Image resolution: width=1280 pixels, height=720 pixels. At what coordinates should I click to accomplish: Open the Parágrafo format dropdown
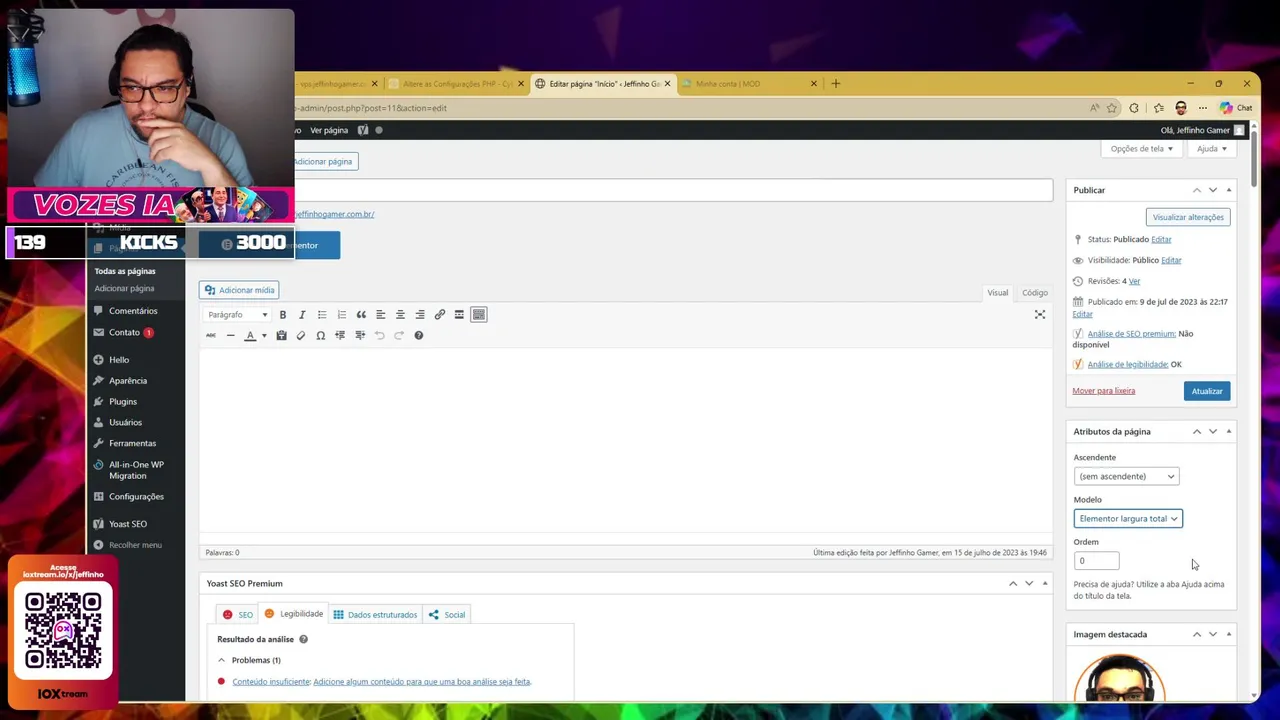click(237, 315)
